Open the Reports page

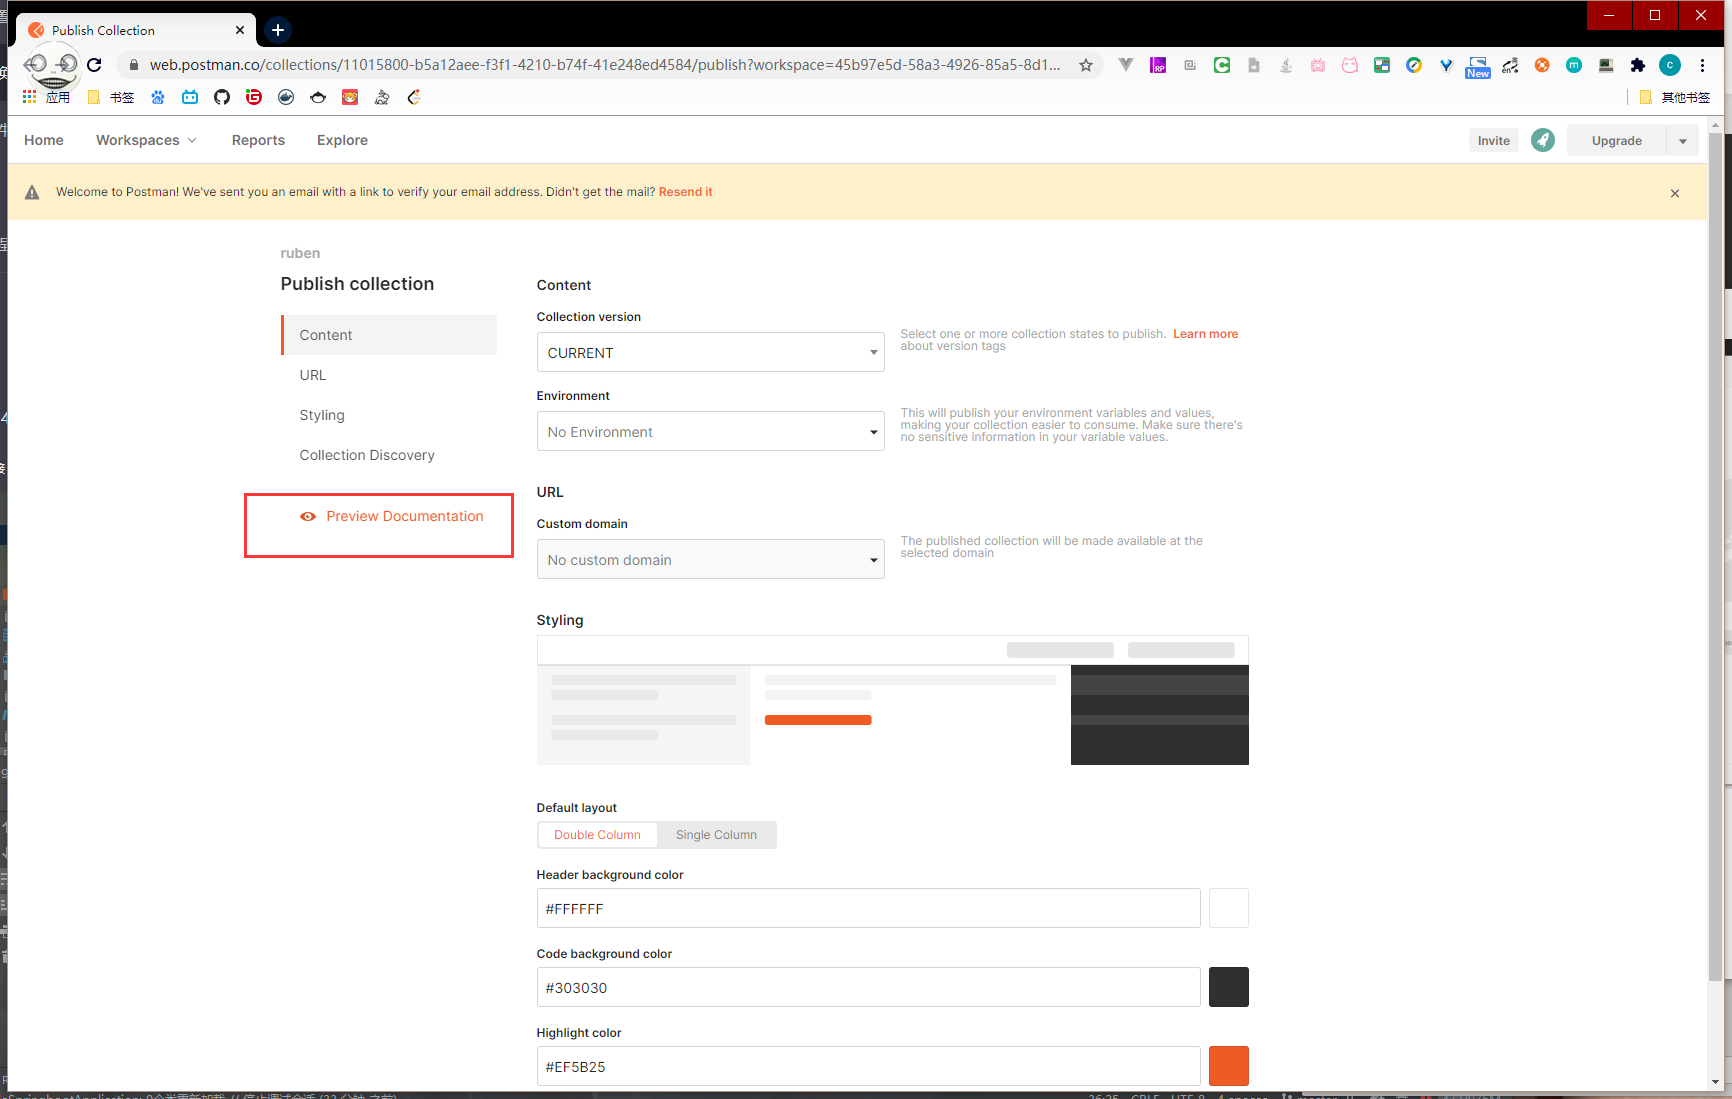click(x=258, y=140)
